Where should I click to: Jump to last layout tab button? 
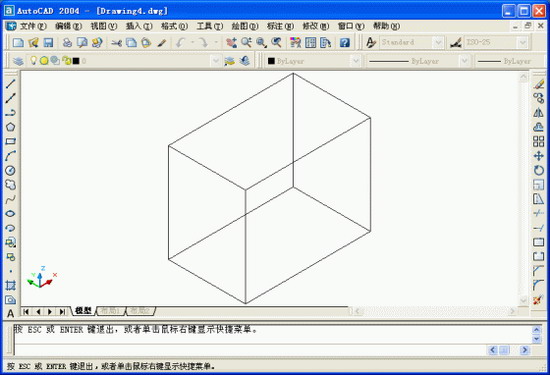pos(62,312)
